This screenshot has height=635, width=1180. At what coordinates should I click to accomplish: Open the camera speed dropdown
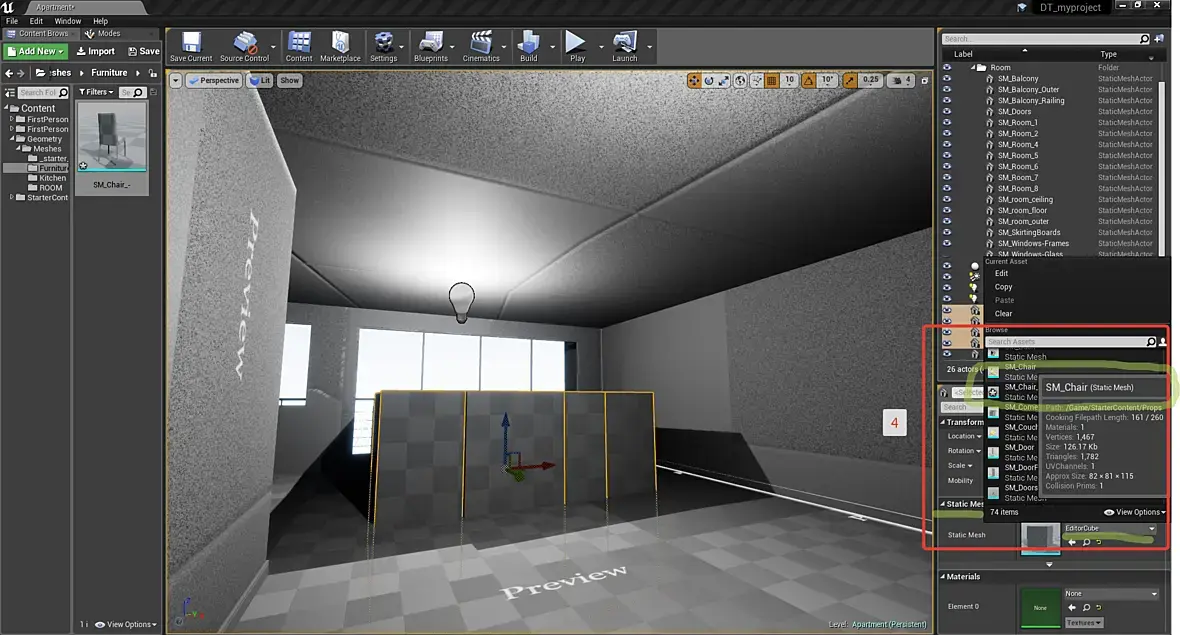click(900, 80)
